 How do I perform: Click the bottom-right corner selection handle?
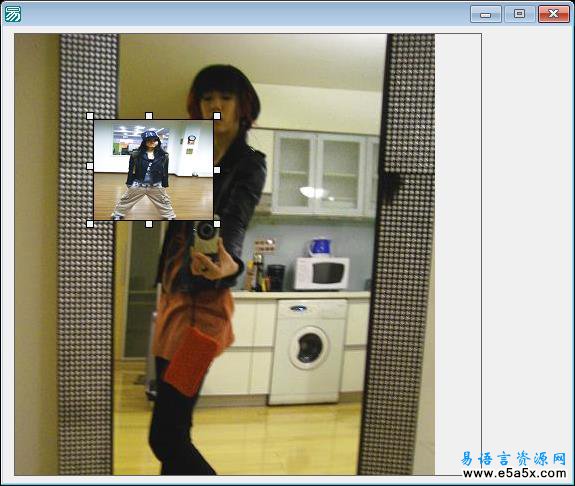(217, 224)
